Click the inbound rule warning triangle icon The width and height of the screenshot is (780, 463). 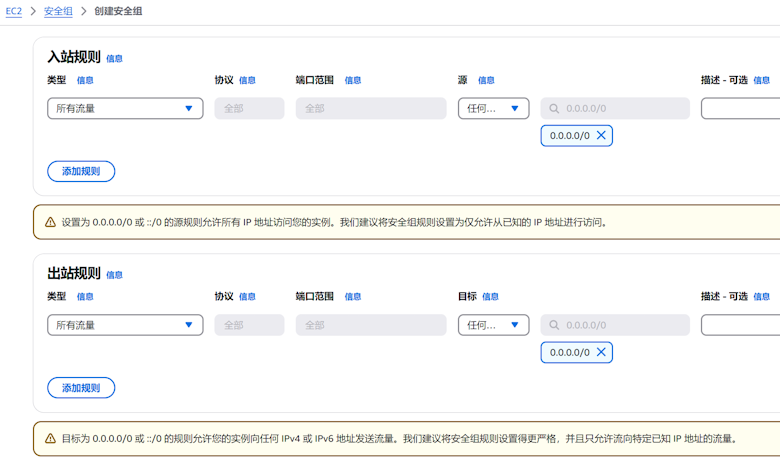coord(50,222)
